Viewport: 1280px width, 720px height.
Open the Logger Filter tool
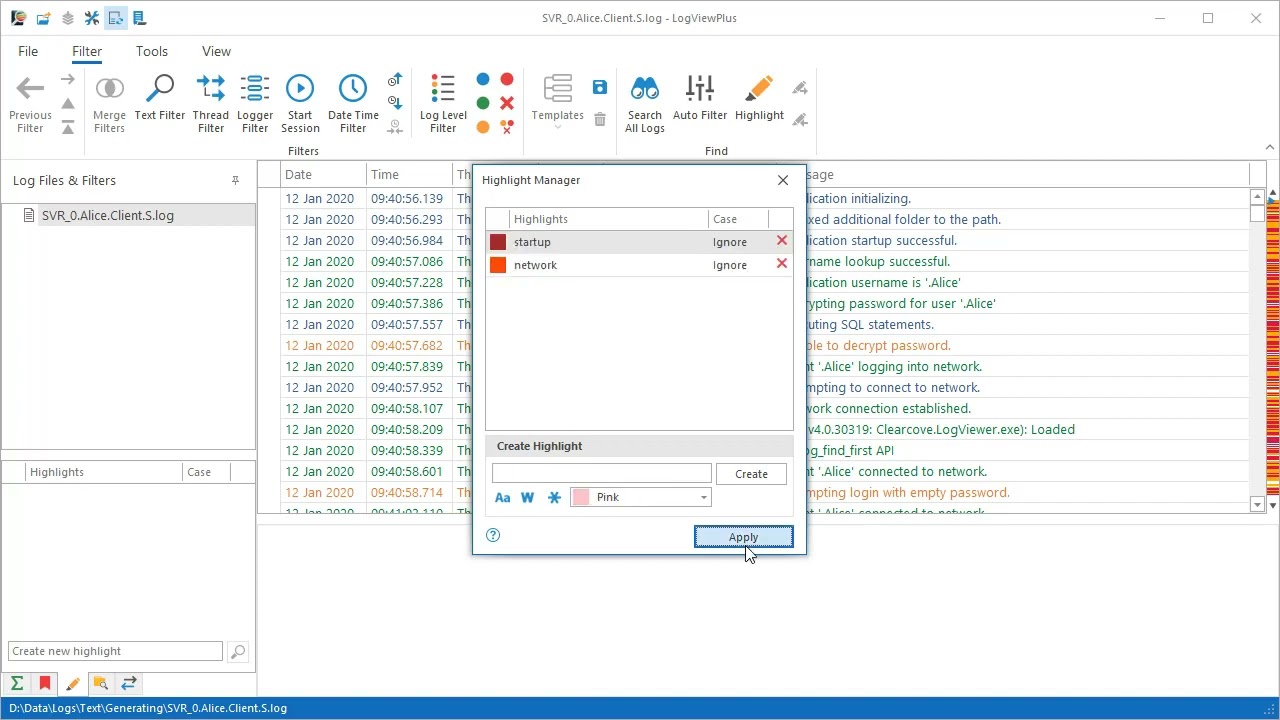255,104
